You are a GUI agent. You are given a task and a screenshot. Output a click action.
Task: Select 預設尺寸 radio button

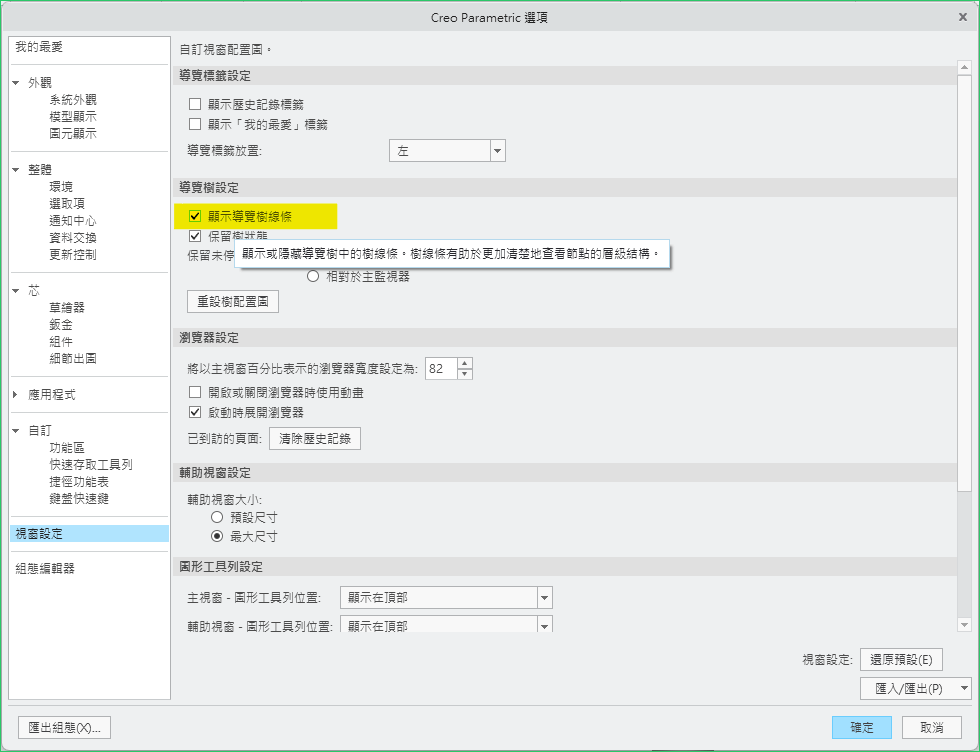(x=216, y=517)
